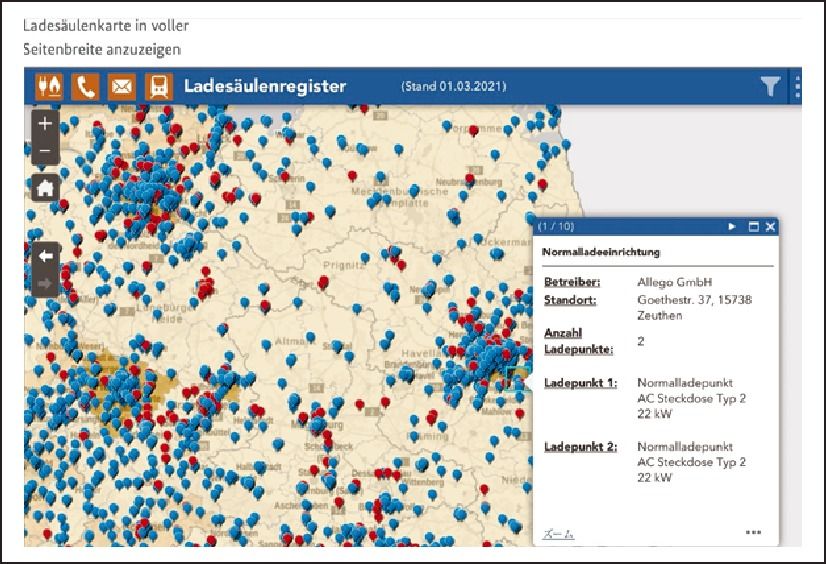Click the charging plug and gas icon
The height and width of the screenshot is (564, 826).
point(49,86)
